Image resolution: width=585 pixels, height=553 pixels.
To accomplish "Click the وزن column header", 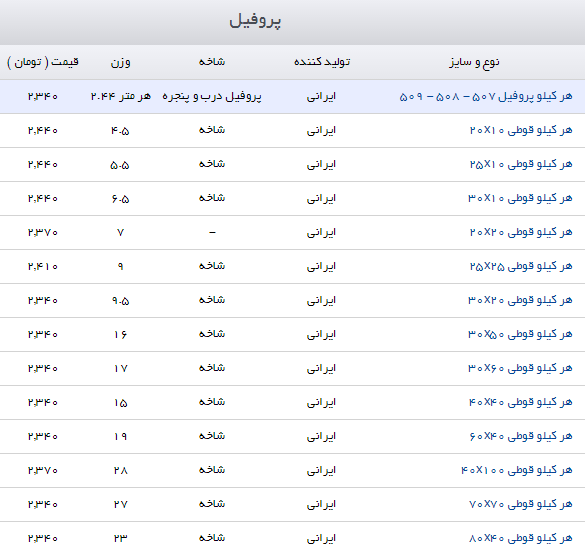I will click(121, 62).
